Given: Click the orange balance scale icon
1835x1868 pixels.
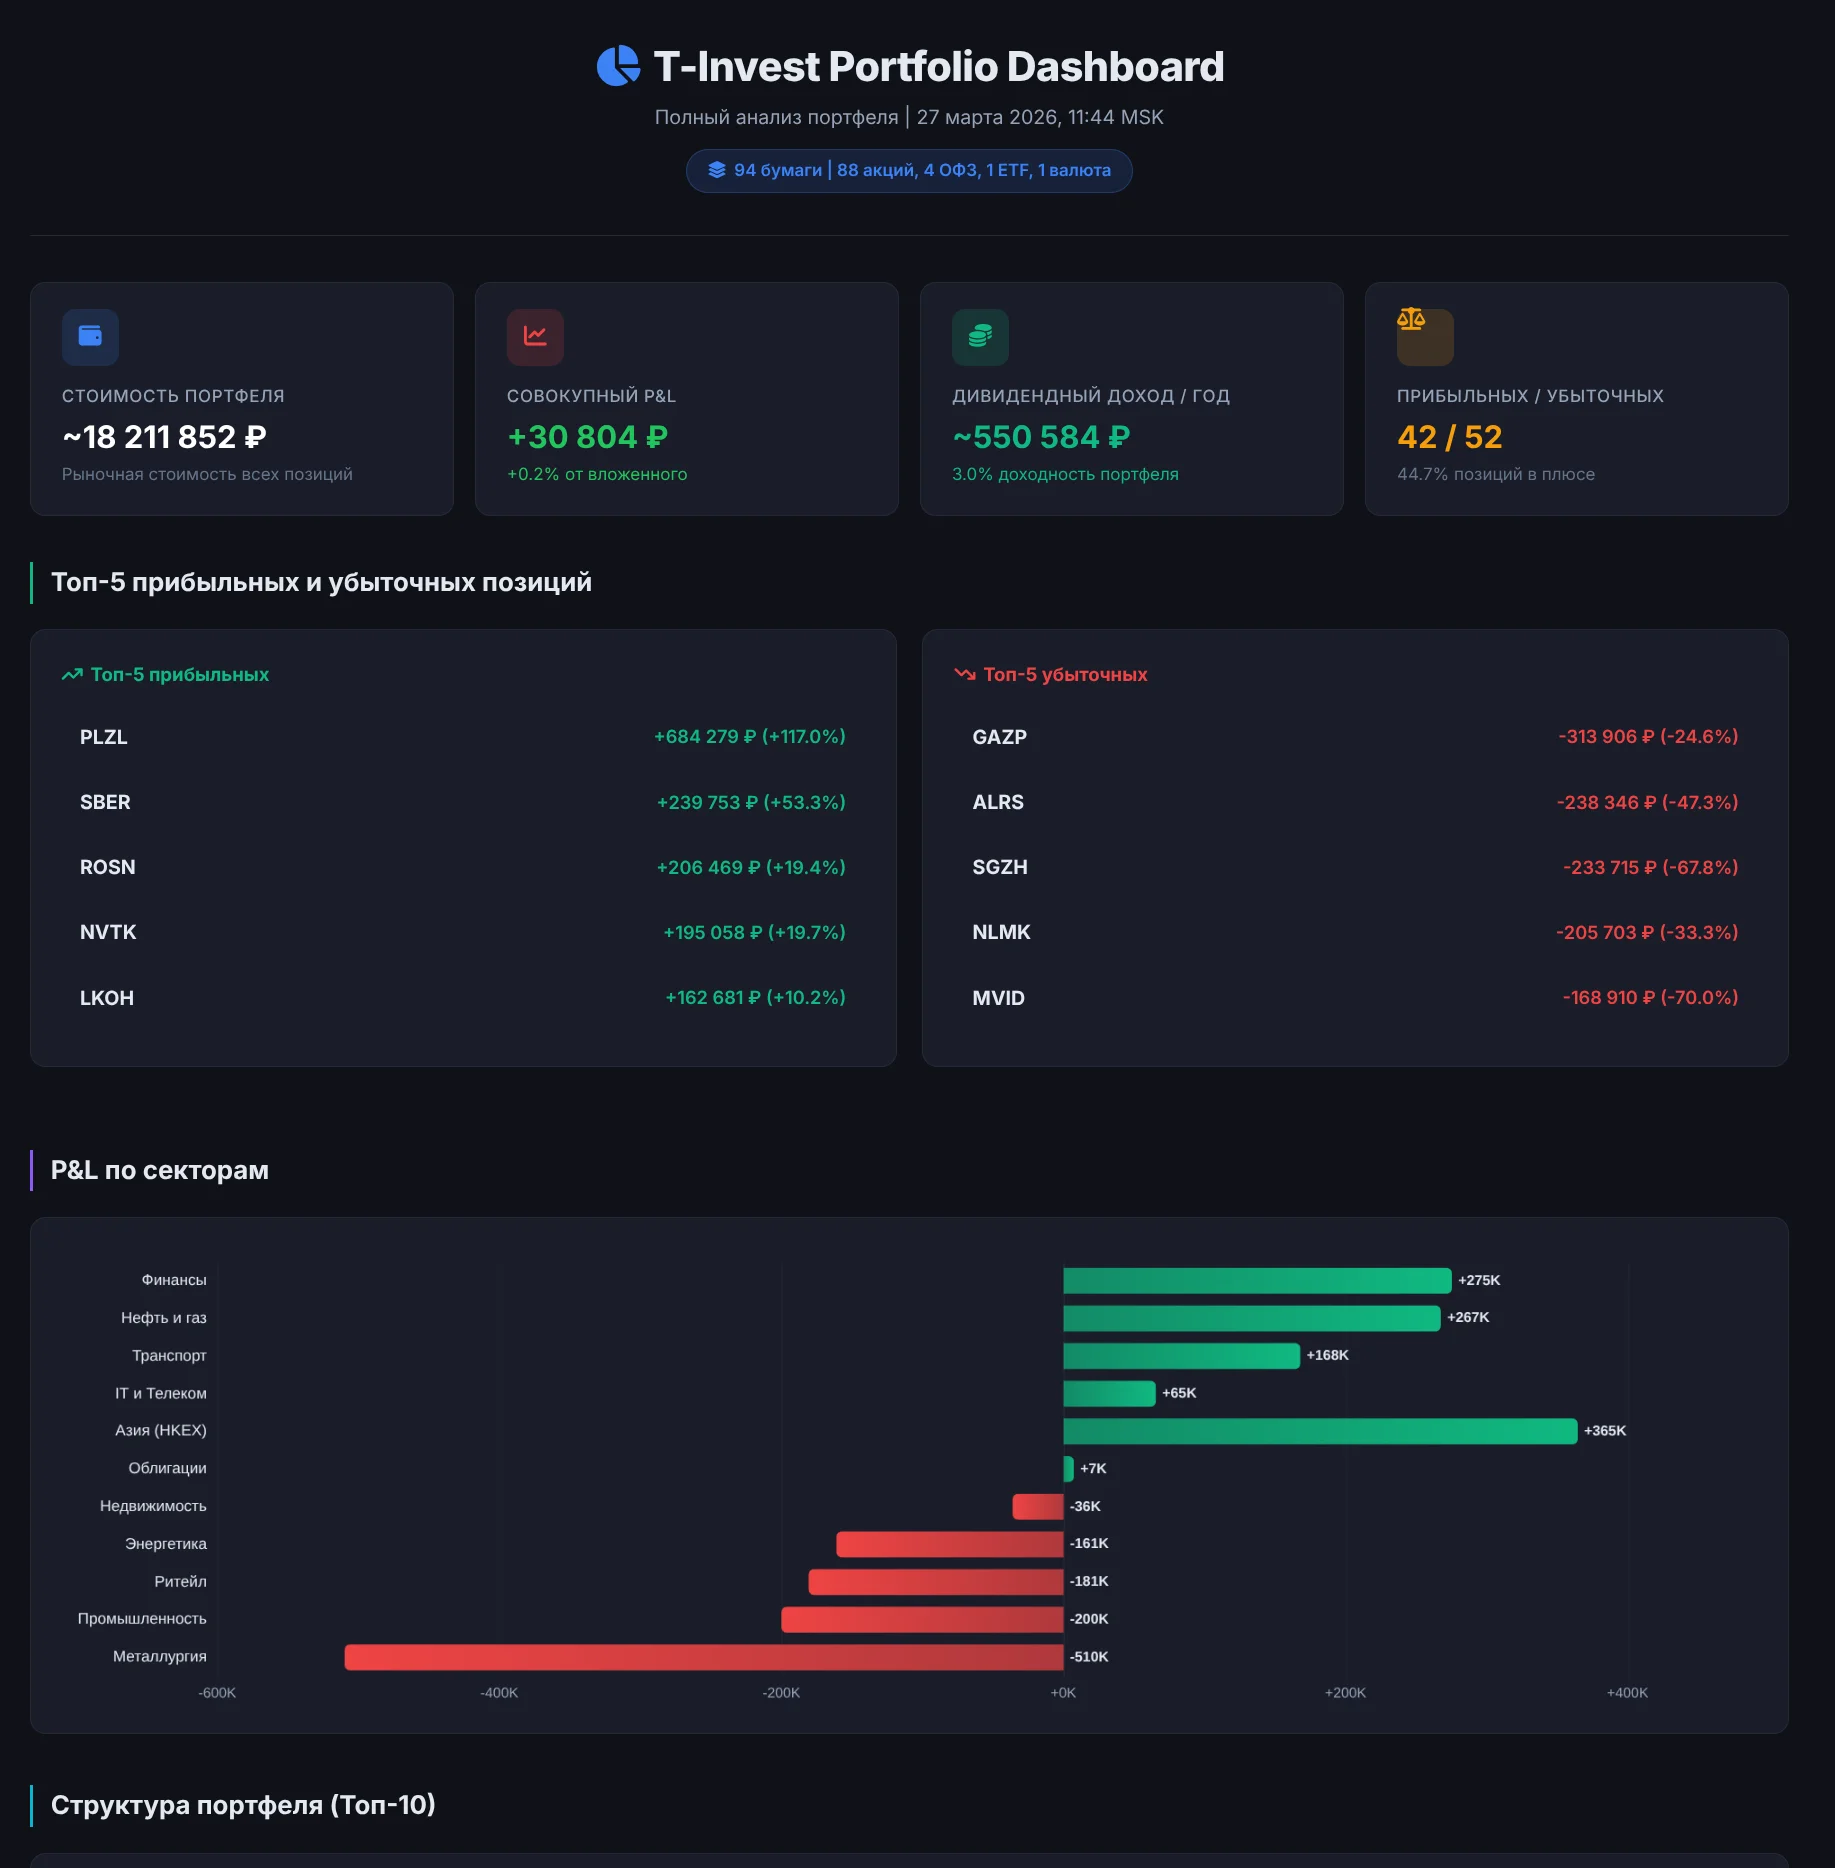Looking at the screenshot, I should point(1411,320).
